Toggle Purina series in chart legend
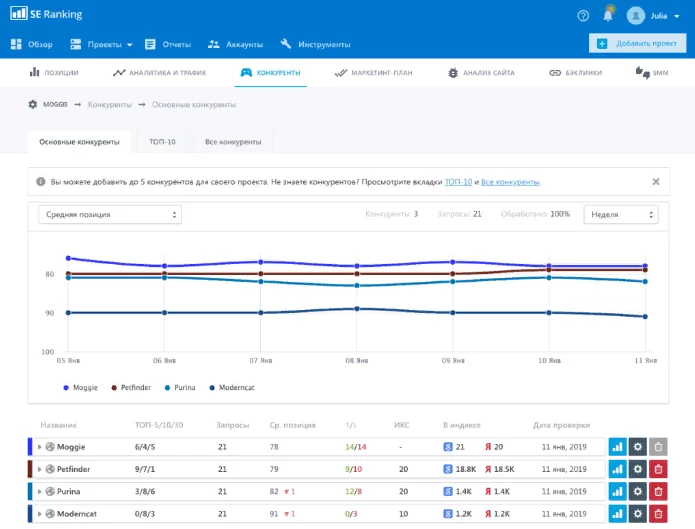The image size is (695, 529). pyautogui.click(x=180, y=388)
